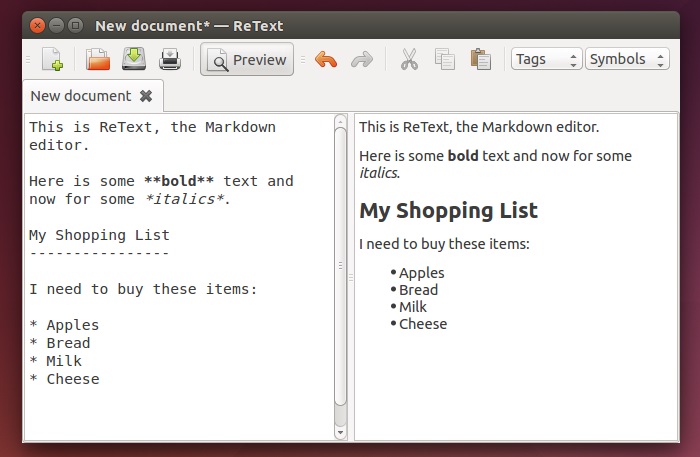Click the "My Shopping List" heading in preview
This screenshot has height=457, width=700.
coord(449,211)
